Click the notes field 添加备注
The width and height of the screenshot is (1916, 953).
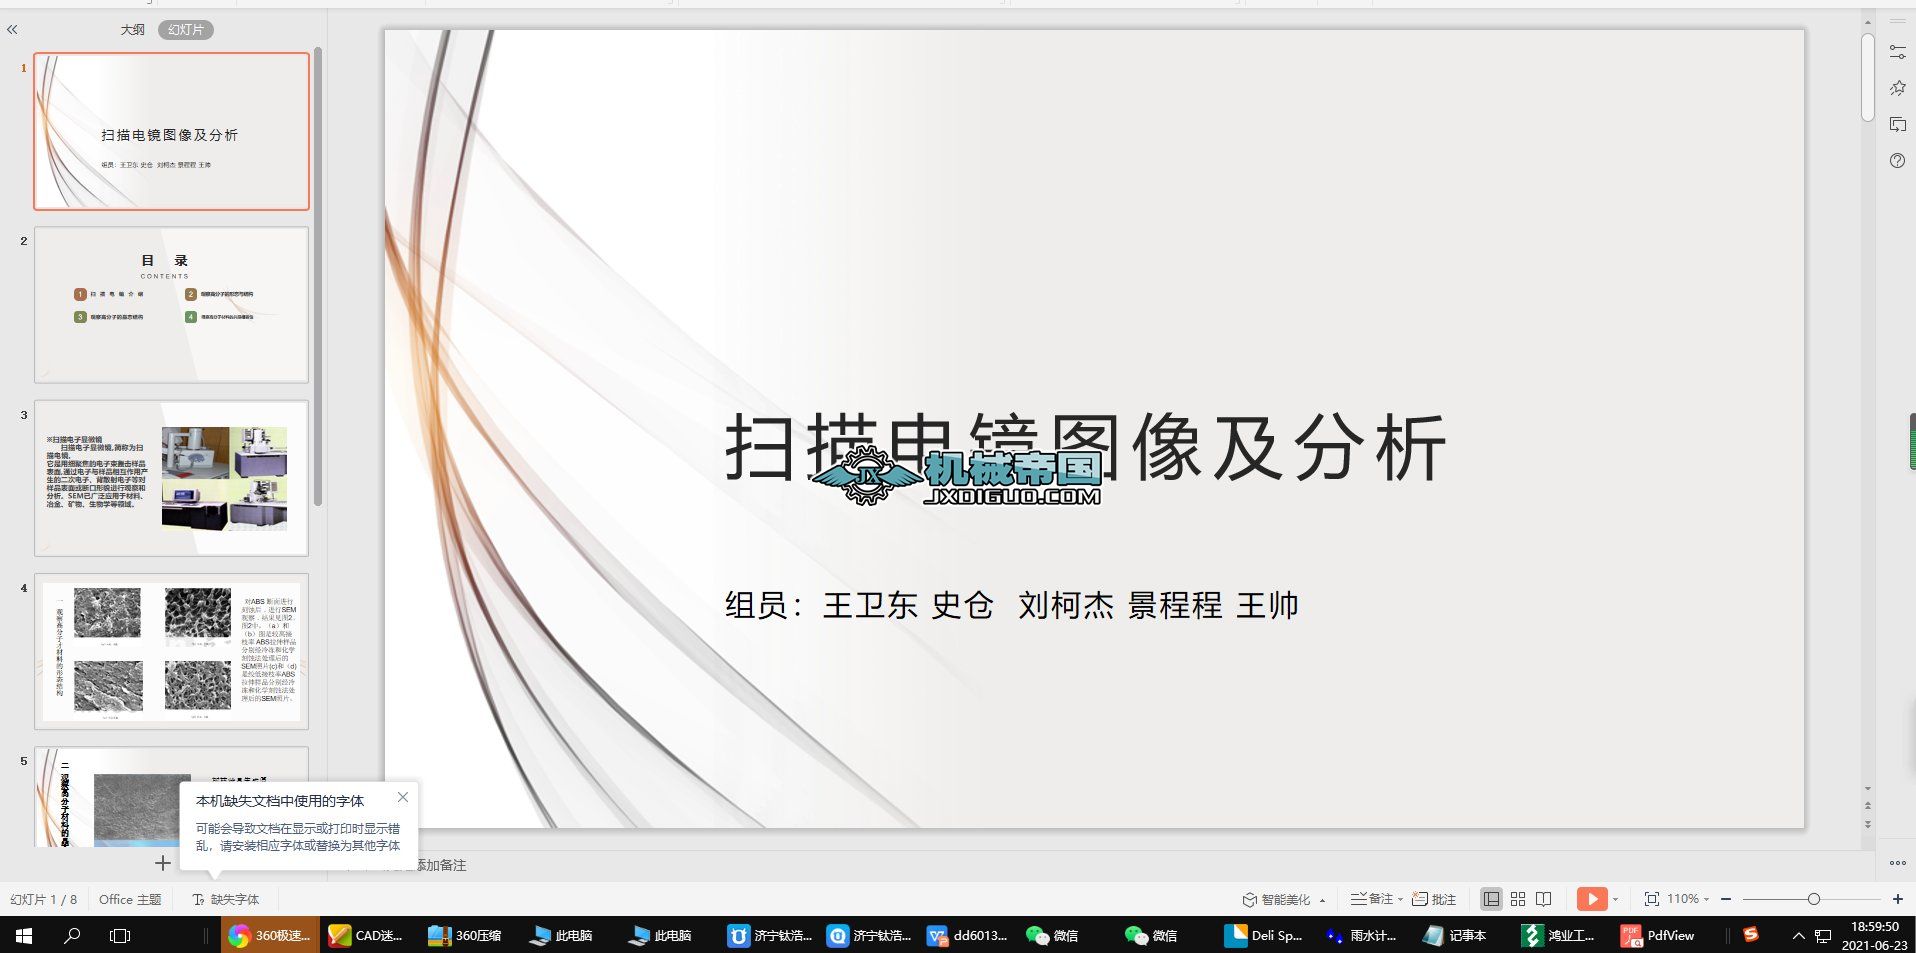(440, 865)
